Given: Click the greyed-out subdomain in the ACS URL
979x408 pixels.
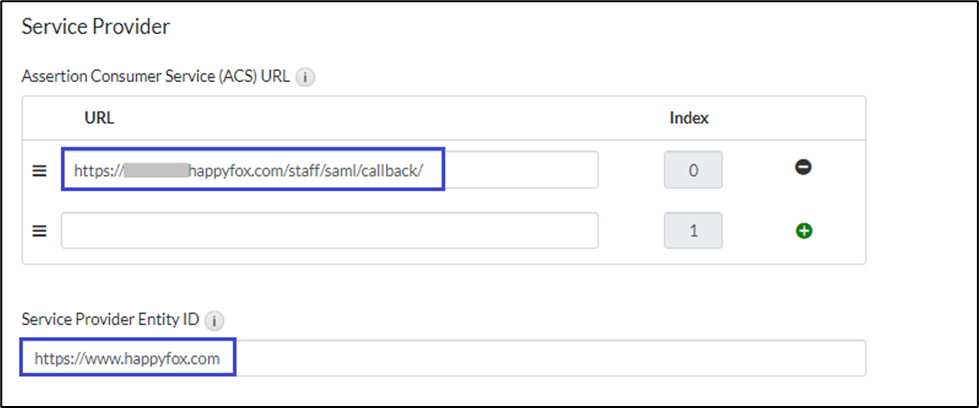Looking at the screenshot, I should [156, 171].
